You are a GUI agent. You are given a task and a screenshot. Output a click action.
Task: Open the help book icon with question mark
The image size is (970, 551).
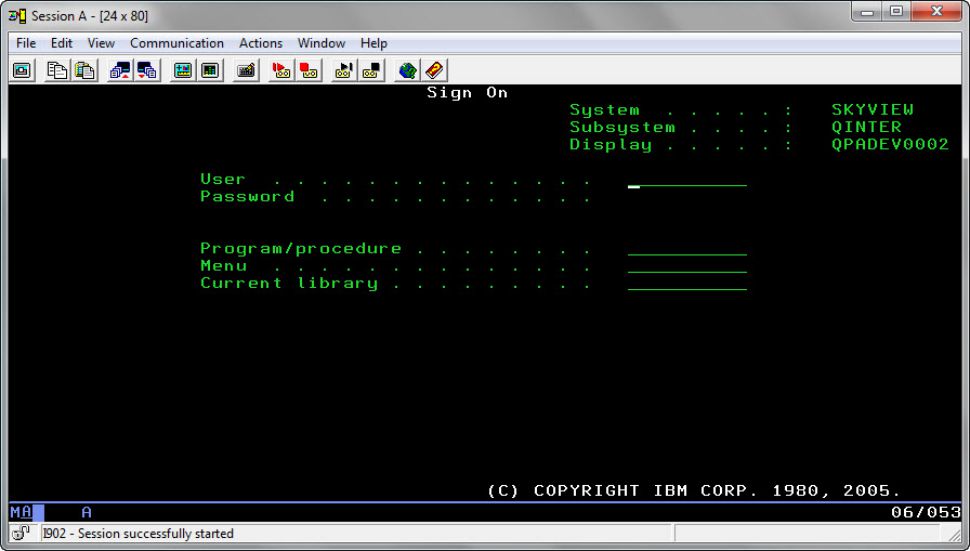(435, 70)
